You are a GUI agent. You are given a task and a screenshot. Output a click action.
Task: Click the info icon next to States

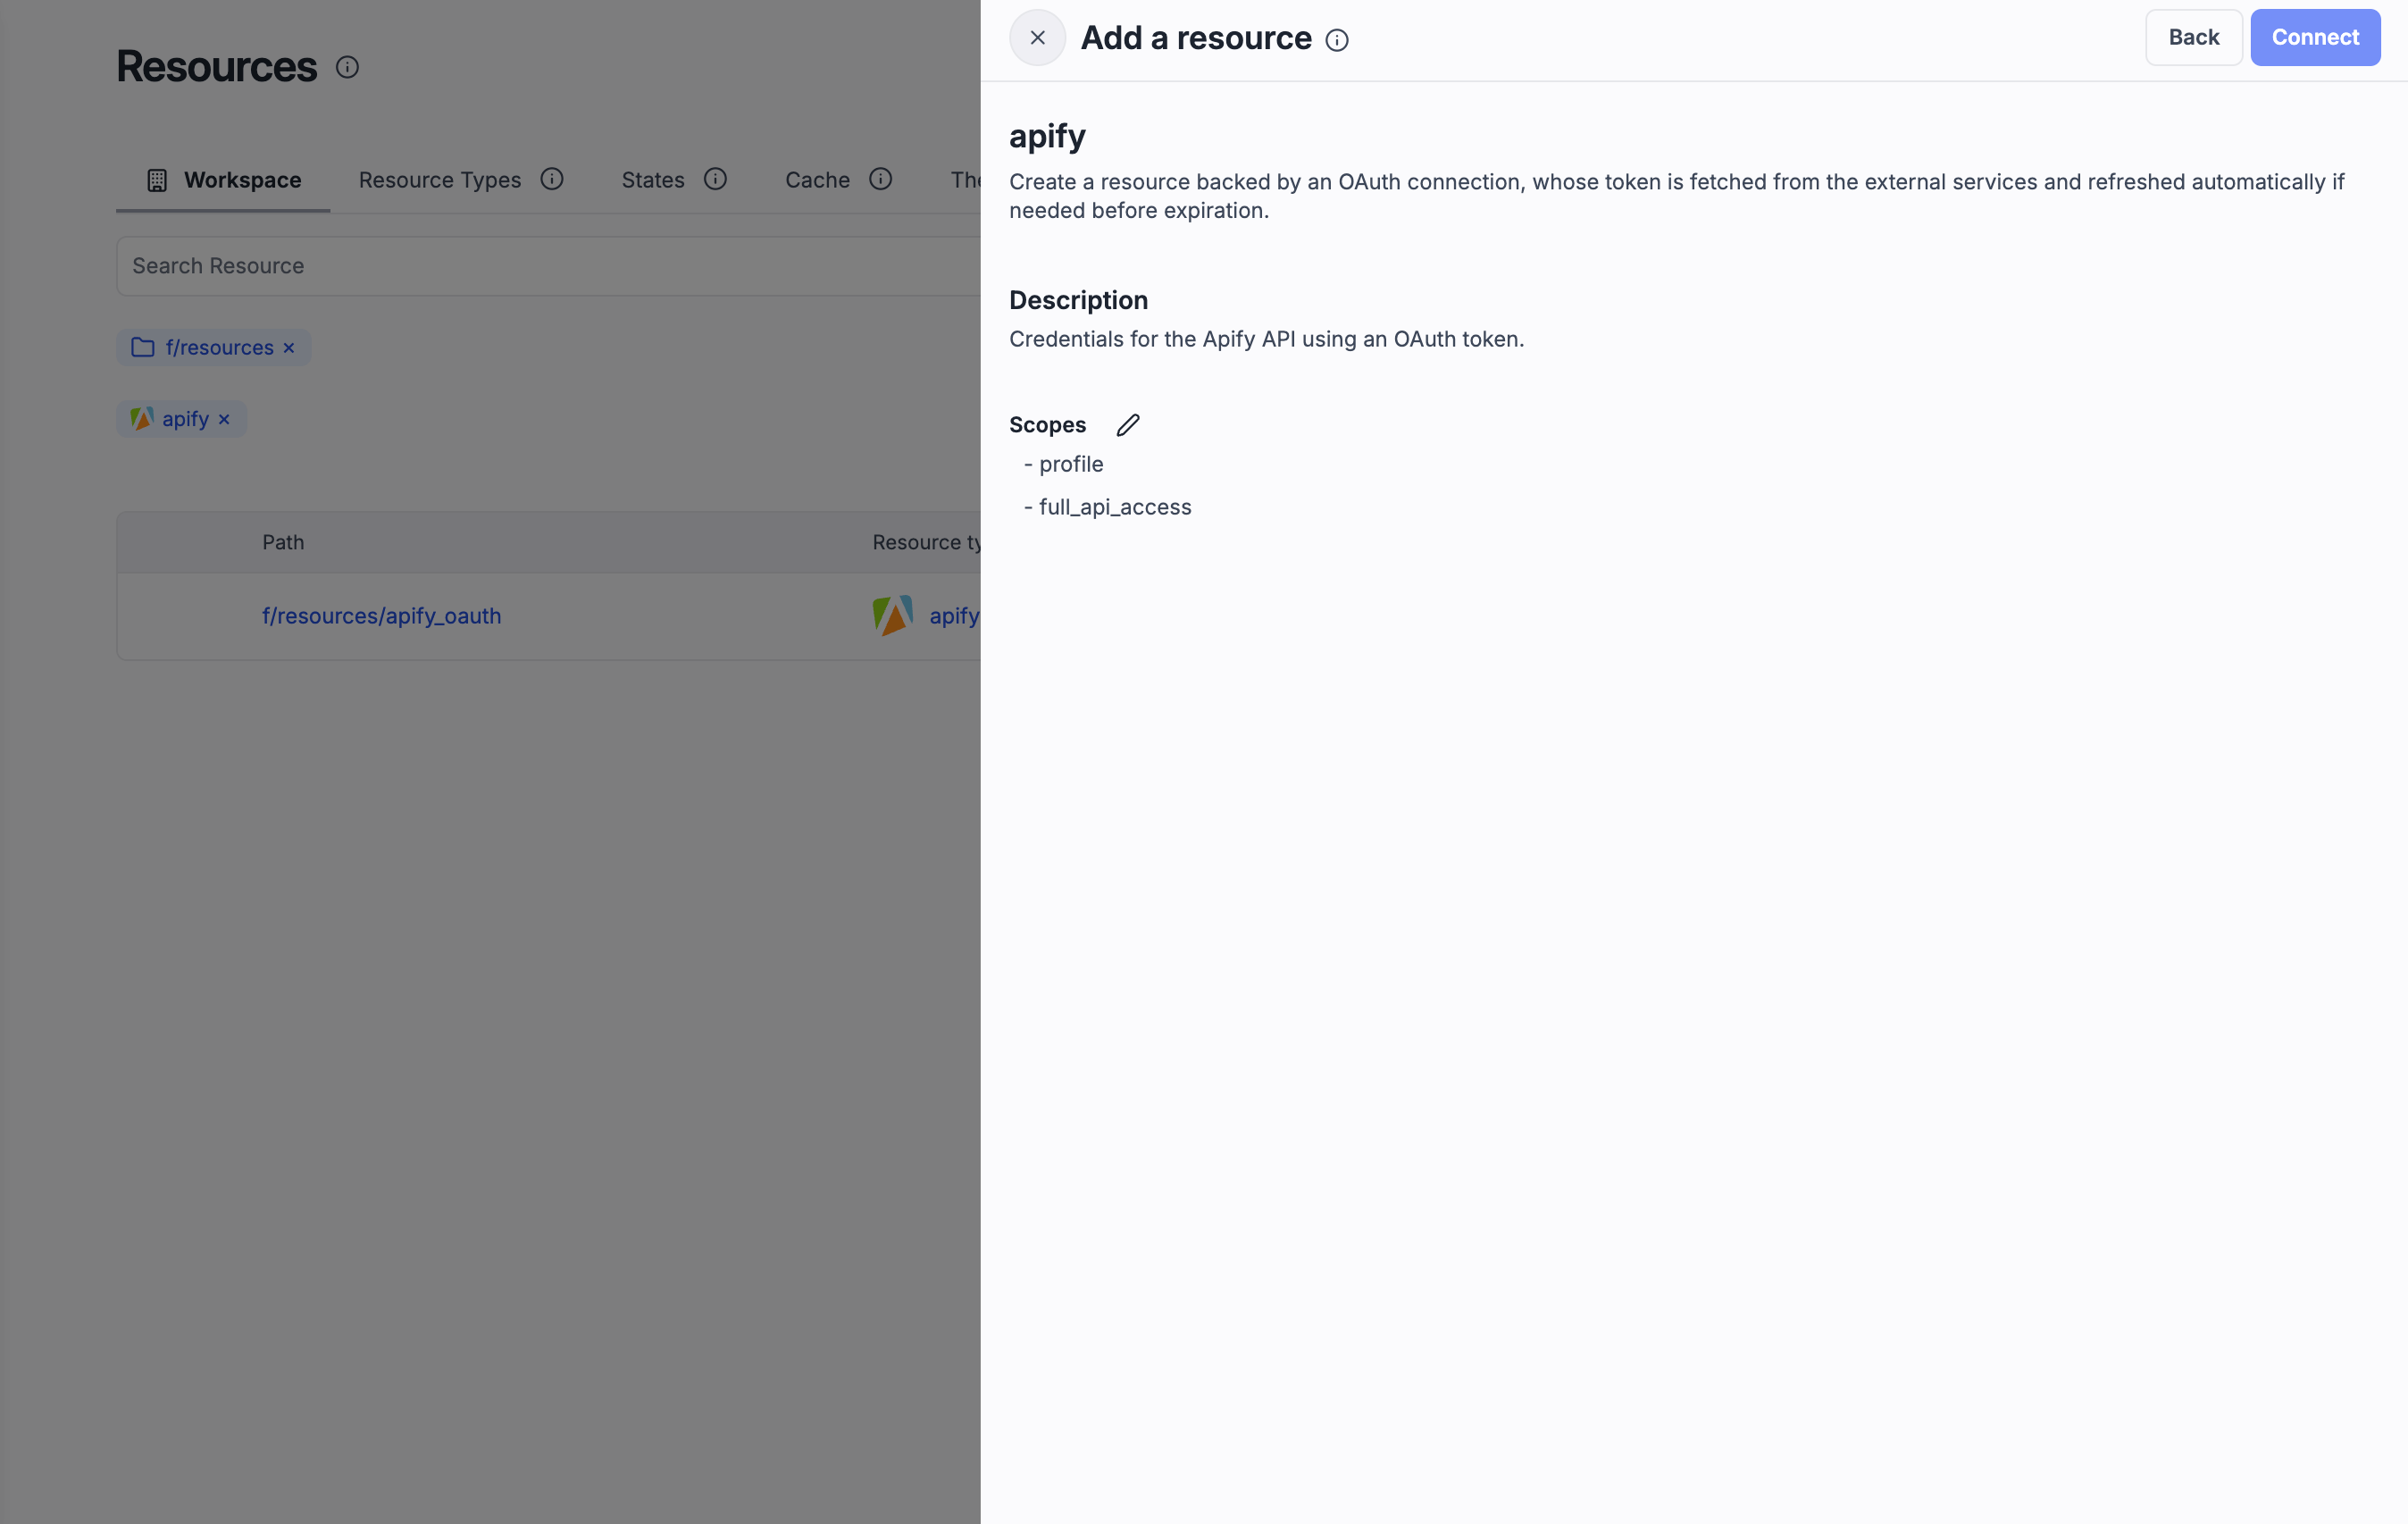point(716,179)
